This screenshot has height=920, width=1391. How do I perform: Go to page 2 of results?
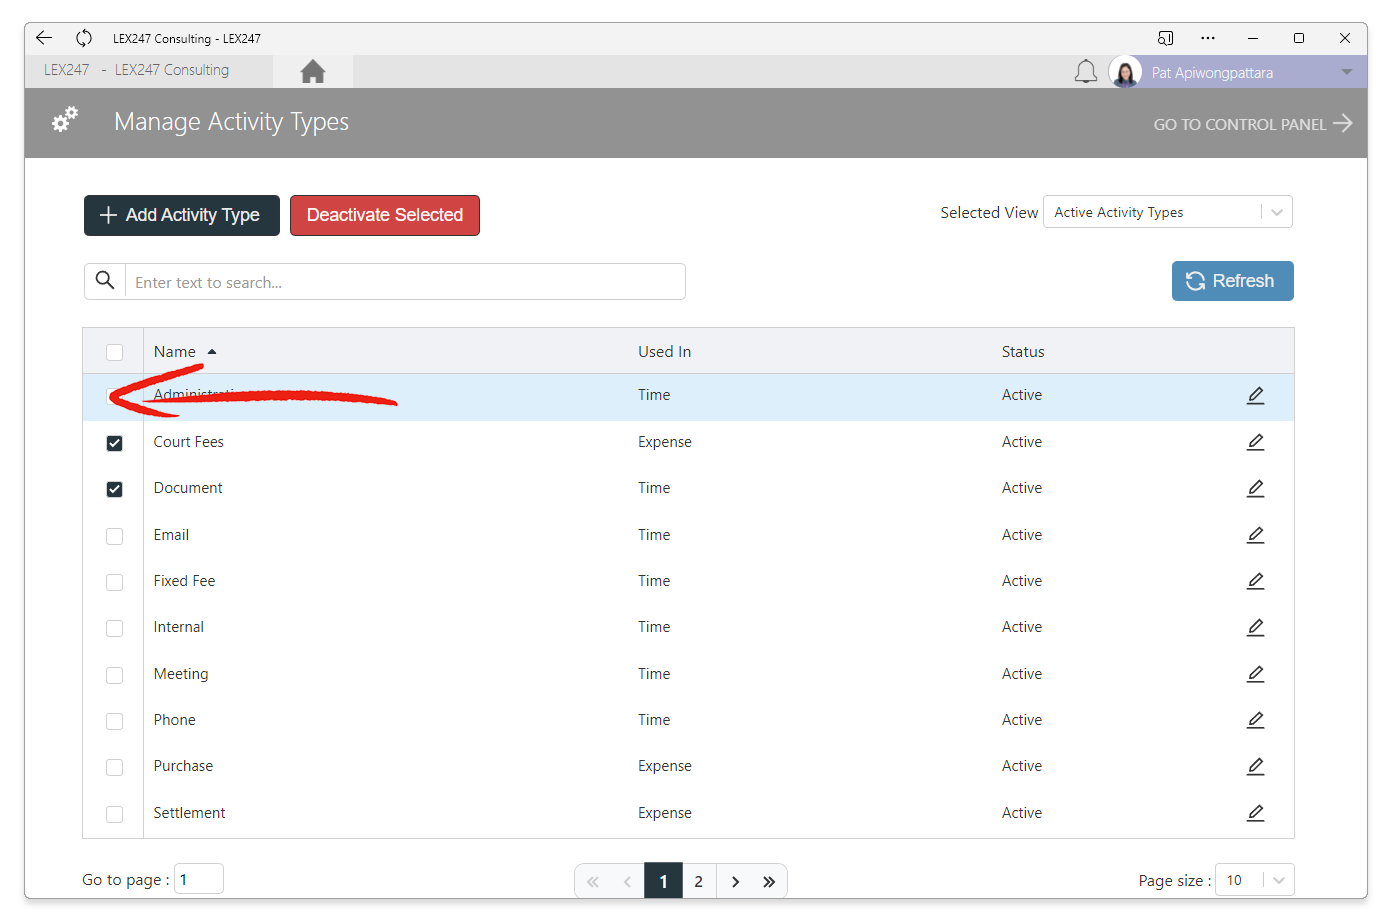(x=698, y=881)
